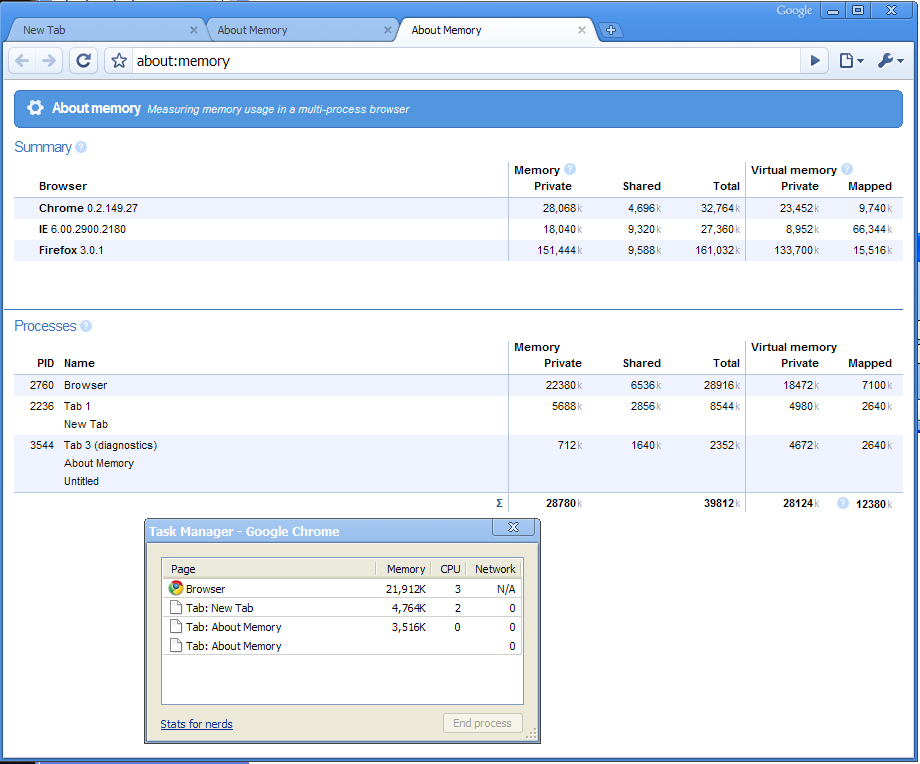The image size is (920, 764).
Task: Open the page control menu dropdown
Action: coord(851,61)
